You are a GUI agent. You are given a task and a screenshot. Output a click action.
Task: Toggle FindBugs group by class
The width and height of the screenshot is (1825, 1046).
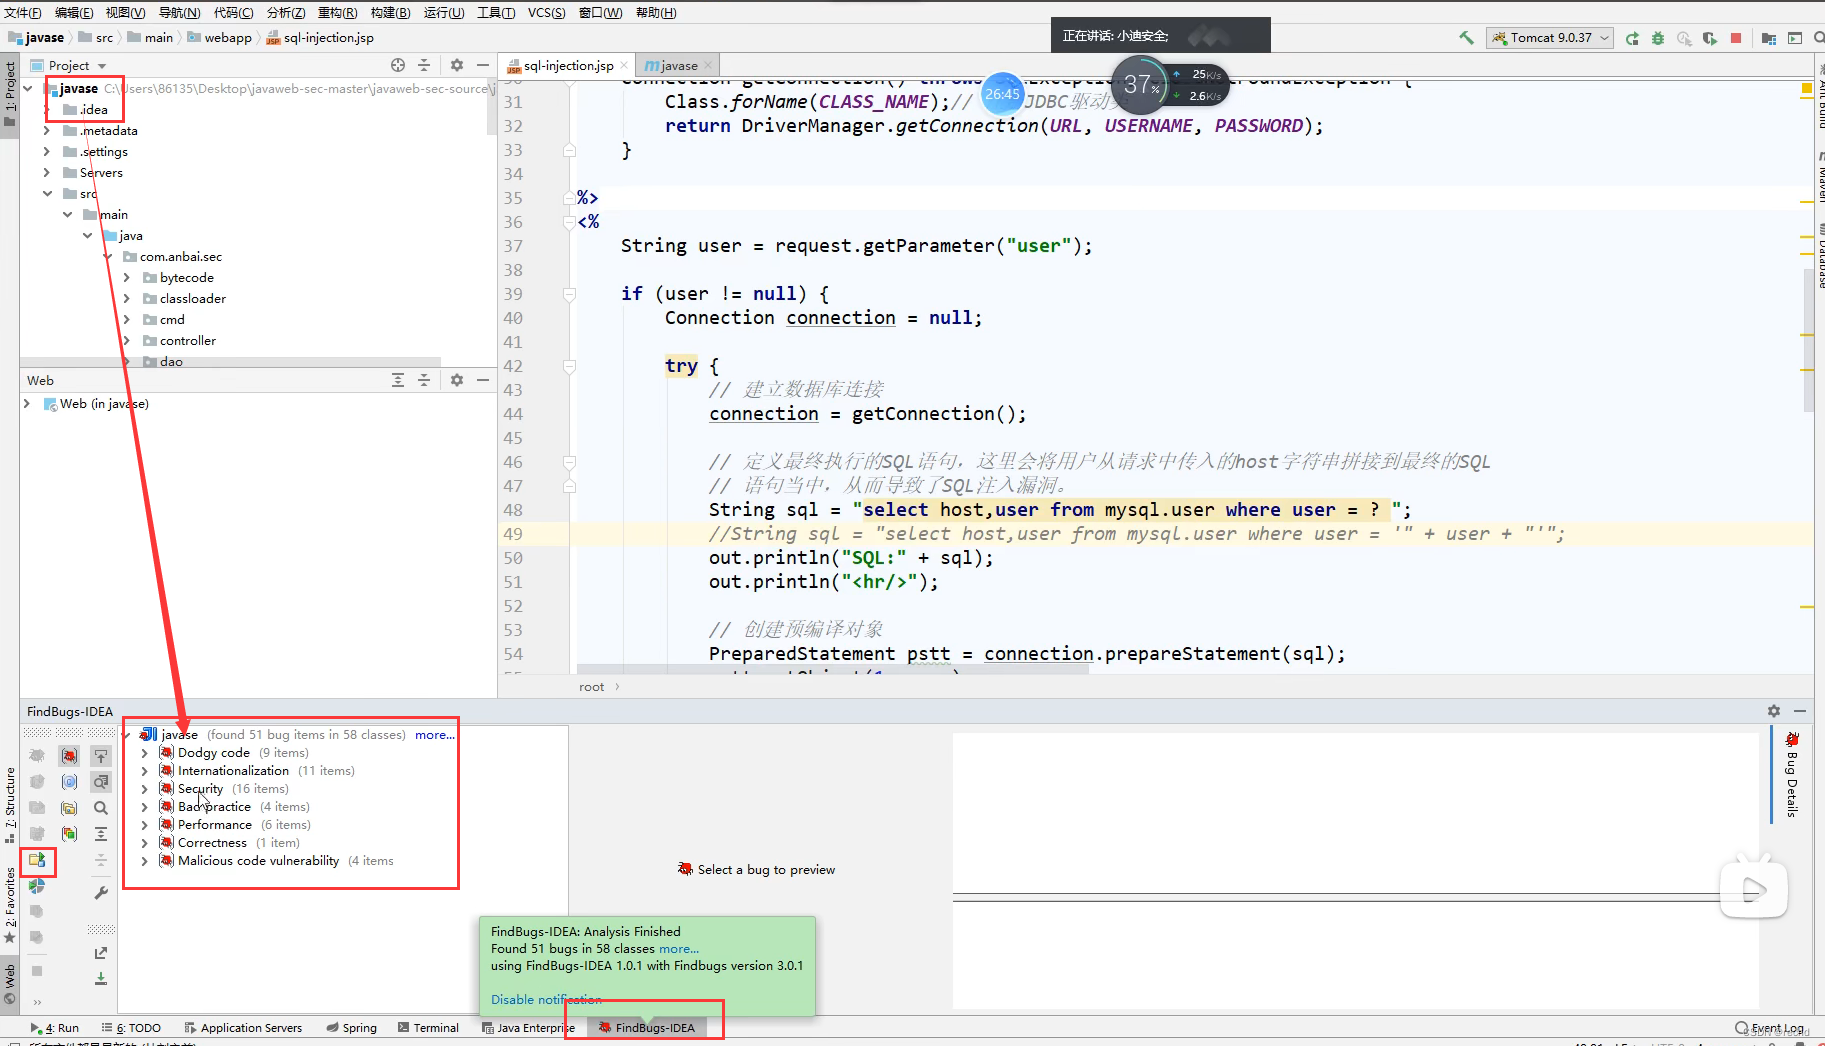point(69,782)
